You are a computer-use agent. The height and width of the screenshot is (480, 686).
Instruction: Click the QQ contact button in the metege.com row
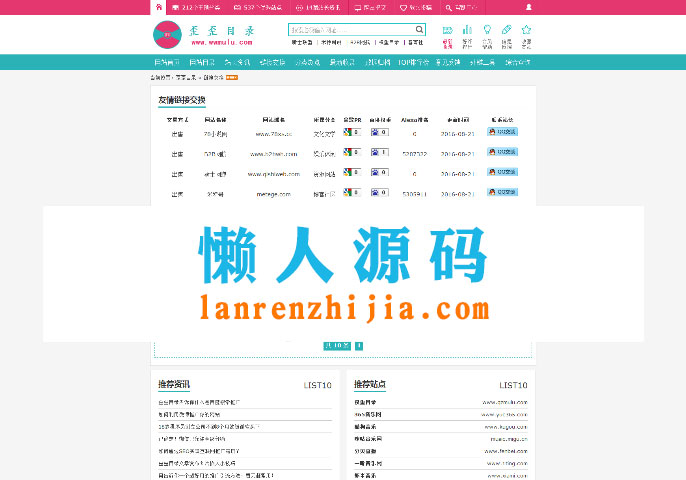click(503, 192)
